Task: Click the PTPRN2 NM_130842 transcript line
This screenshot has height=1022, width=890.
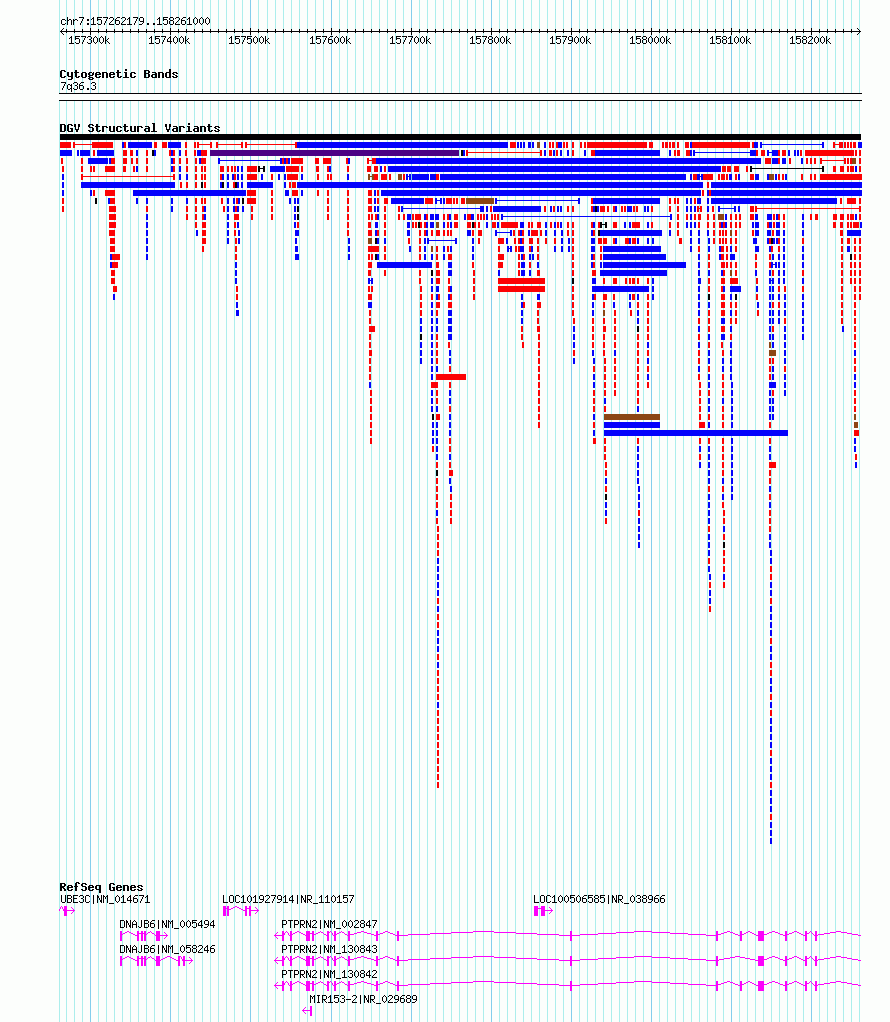Action: pos(567,985)
